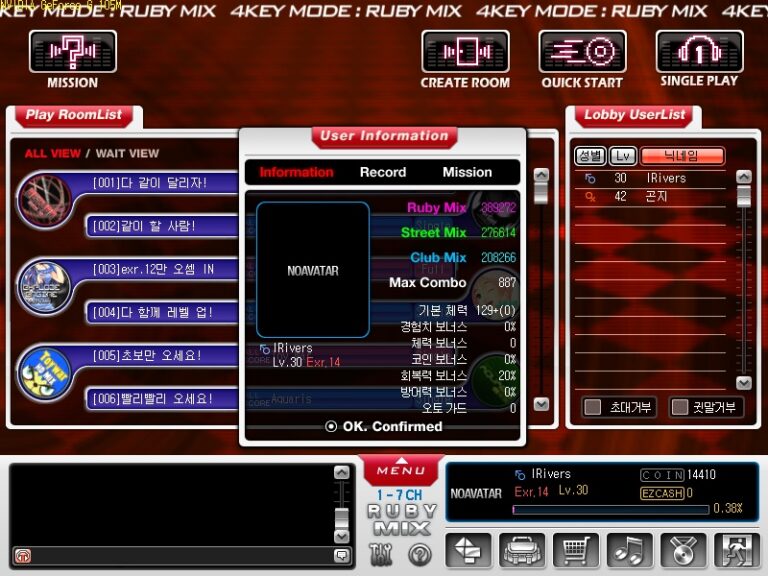Viewport: 768px width, 576px height.
Task: Select ALL VIEW room filter
Action: (52, 153)
